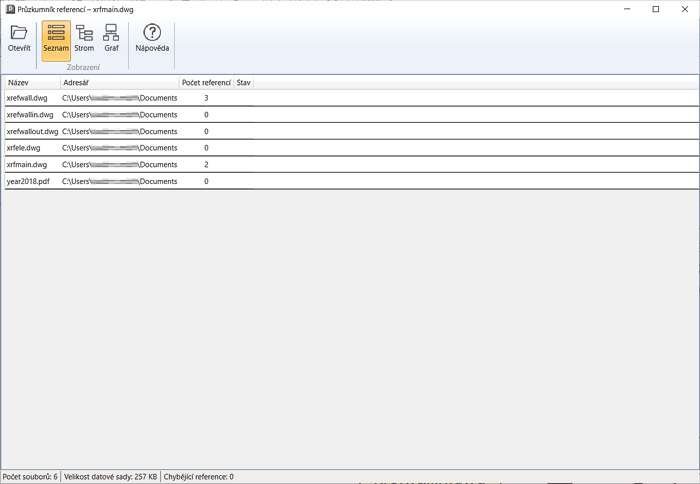Sort by Počet referencí column header

point(206,82)
